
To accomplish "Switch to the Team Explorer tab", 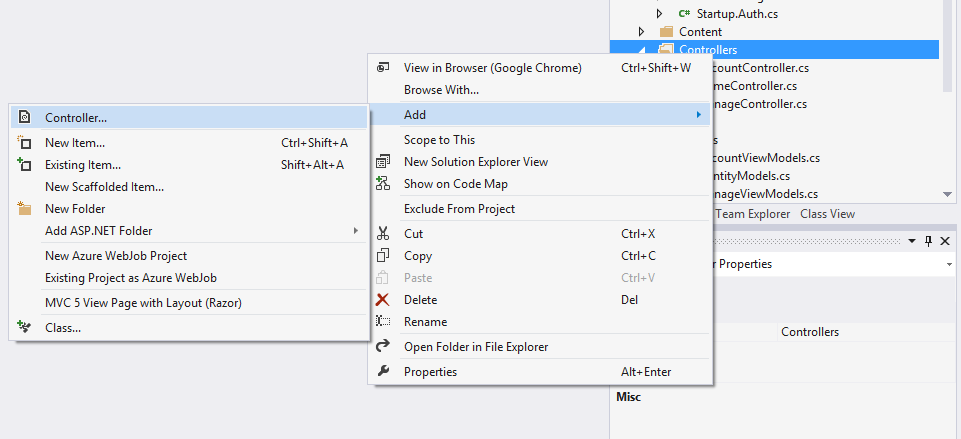I will pos(753,214).
